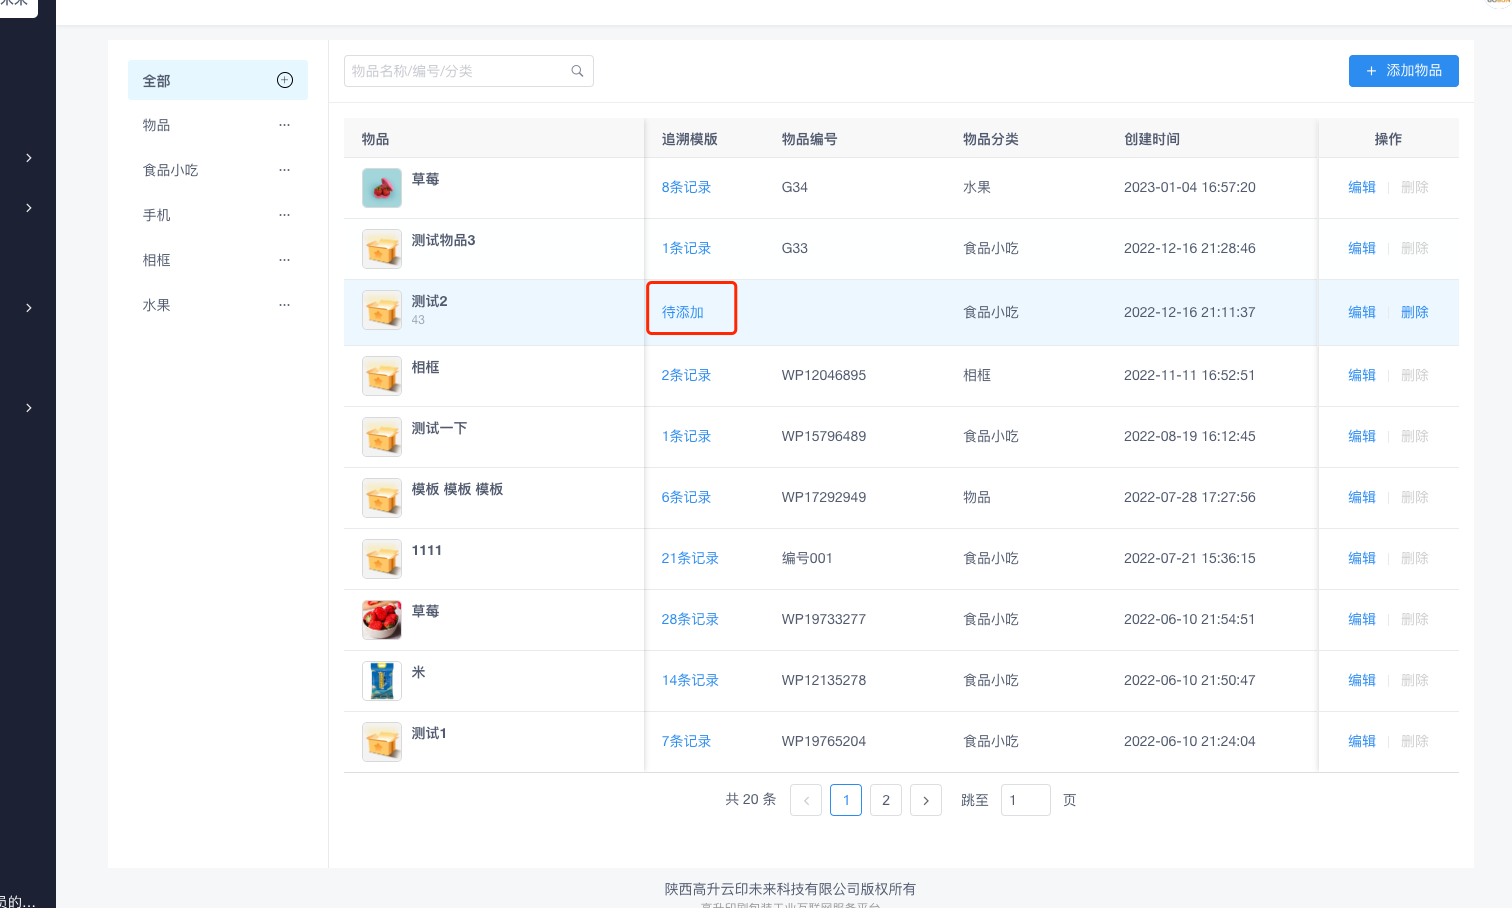Image resolution: width=1512 pixels, height=908 pixels.
Task: Click the 跳至 page number input box
Action: tap(1025, 800)
